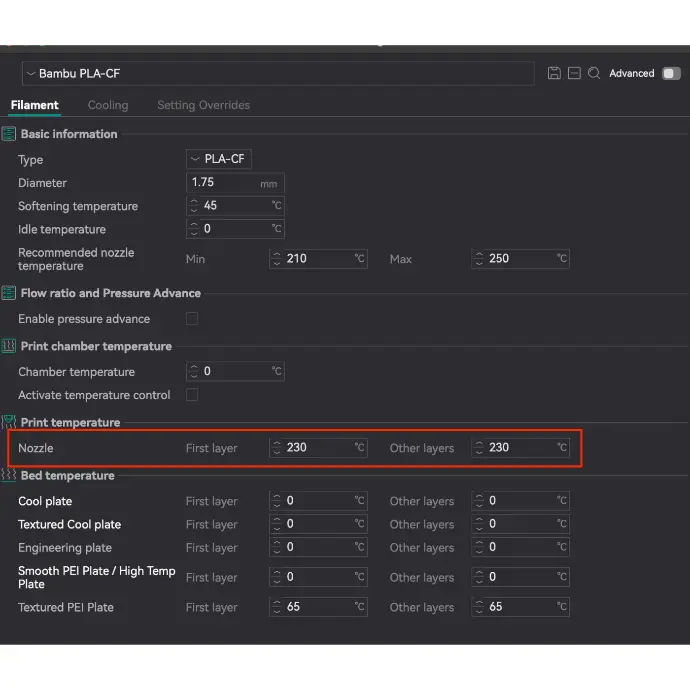The image size is (690, 690).
Task: Click the Softening temperature stepper arrows
Action: [194, 206]
